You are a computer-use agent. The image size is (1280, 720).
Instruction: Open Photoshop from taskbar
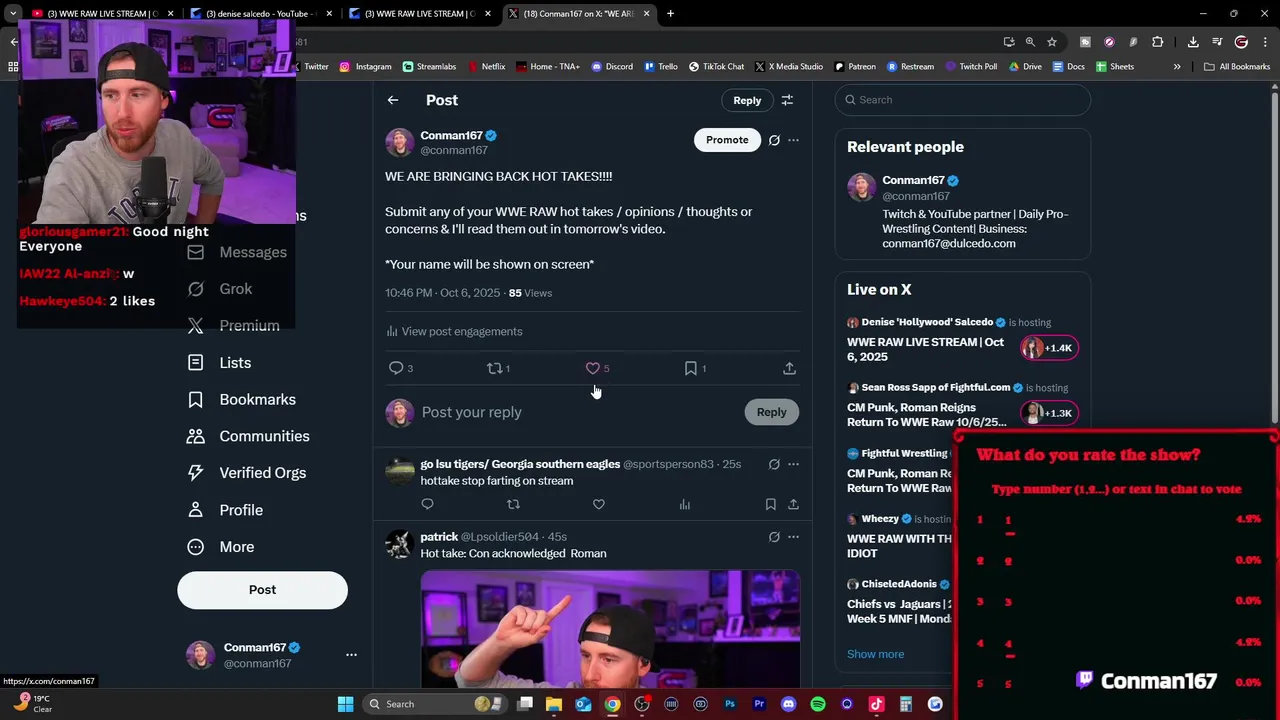(730, 704)
